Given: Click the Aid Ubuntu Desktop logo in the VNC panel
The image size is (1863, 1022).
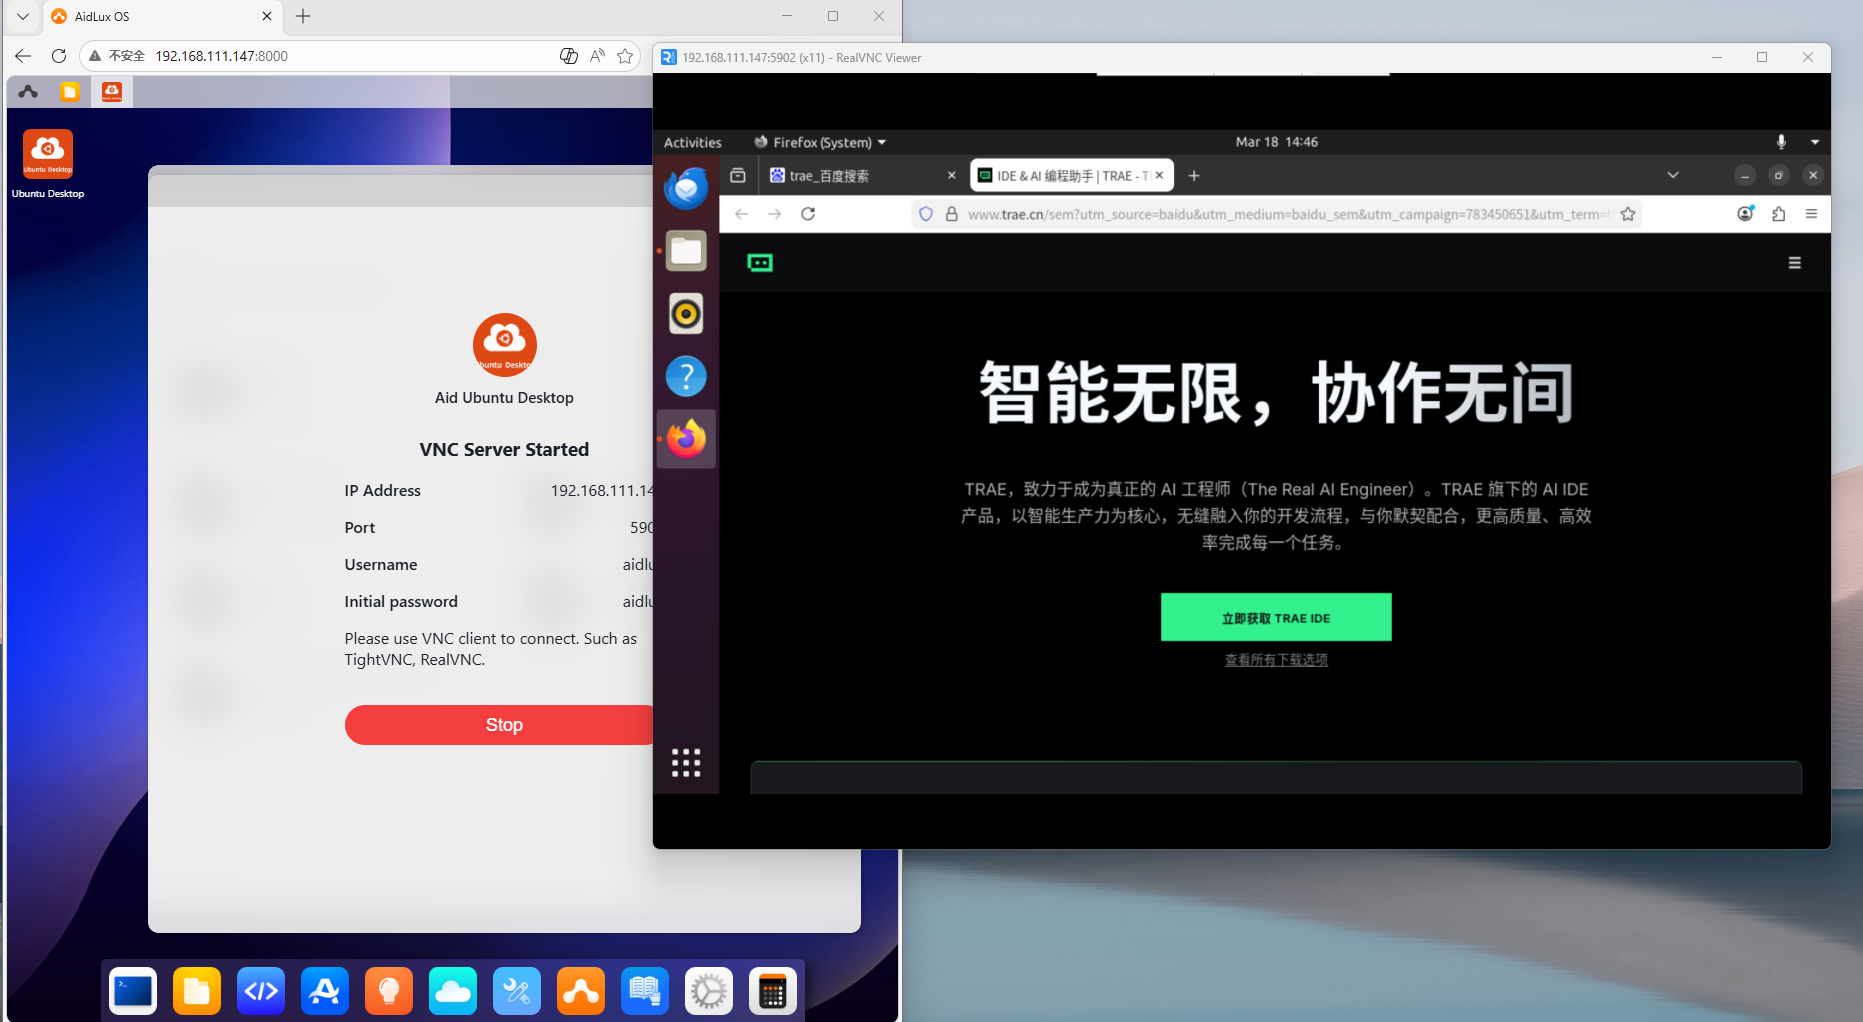Looking at the screenshot, I should 505,345.
